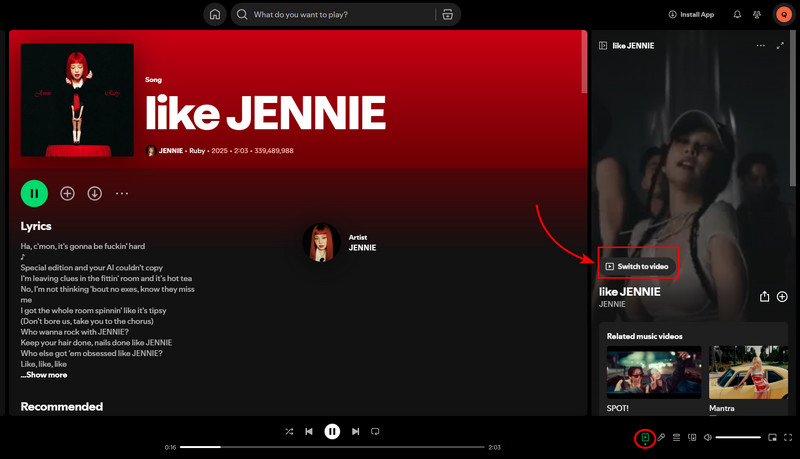Click Install App

[x=692, y=15]
